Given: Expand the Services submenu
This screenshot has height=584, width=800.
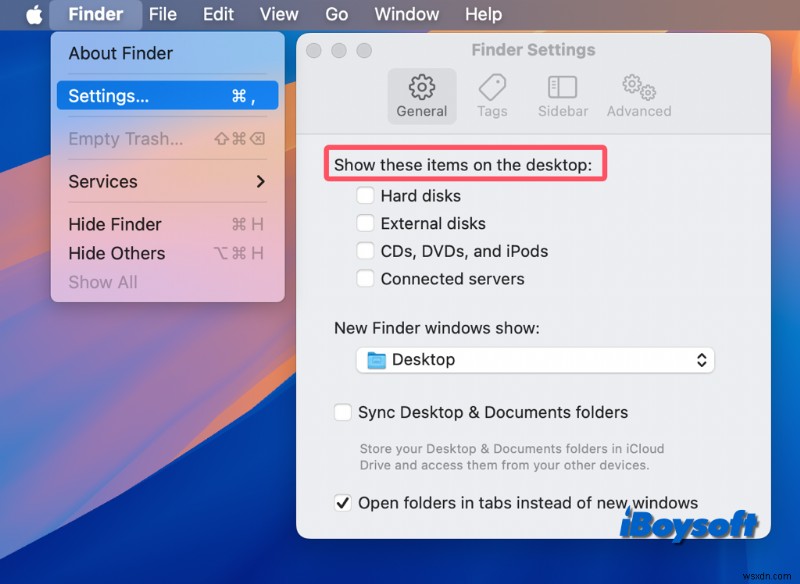Looking at the screenshot, I should pos(167,181).
